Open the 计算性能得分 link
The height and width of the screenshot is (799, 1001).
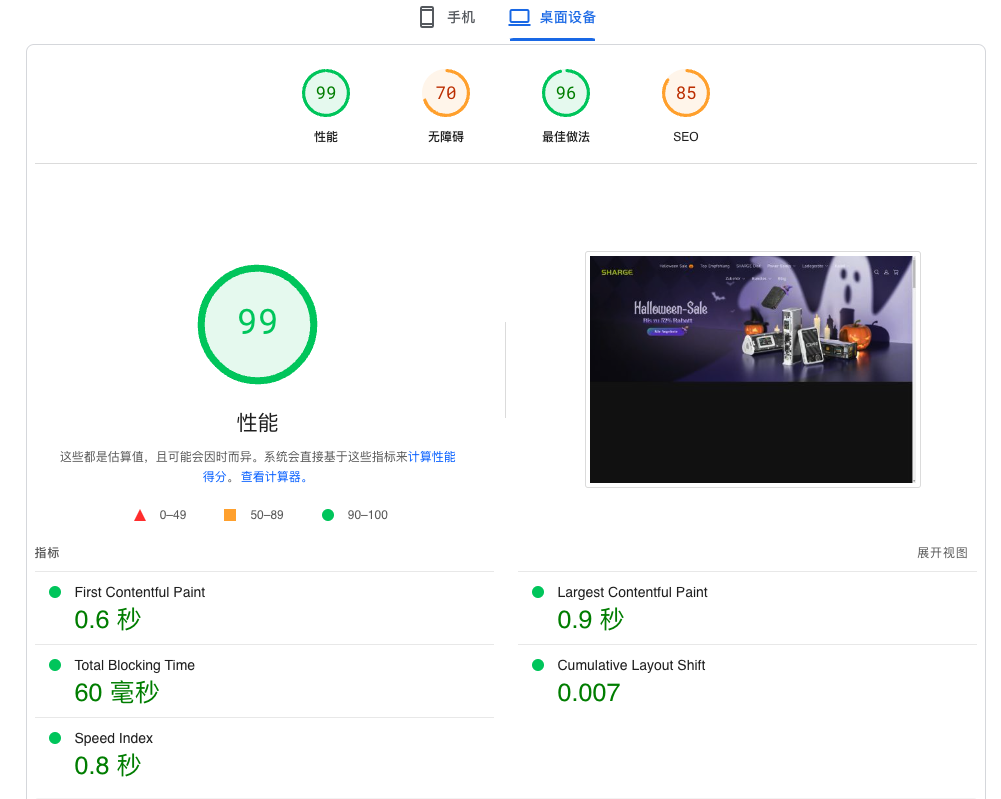click(x=434, y=456)
